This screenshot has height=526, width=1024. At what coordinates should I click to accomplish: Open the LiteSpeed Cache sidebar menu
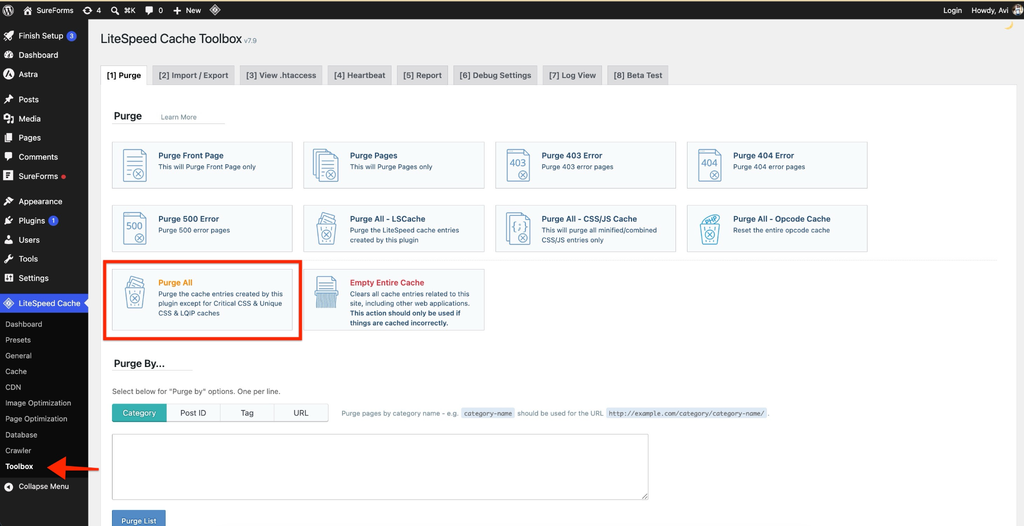tap(44, 303)
